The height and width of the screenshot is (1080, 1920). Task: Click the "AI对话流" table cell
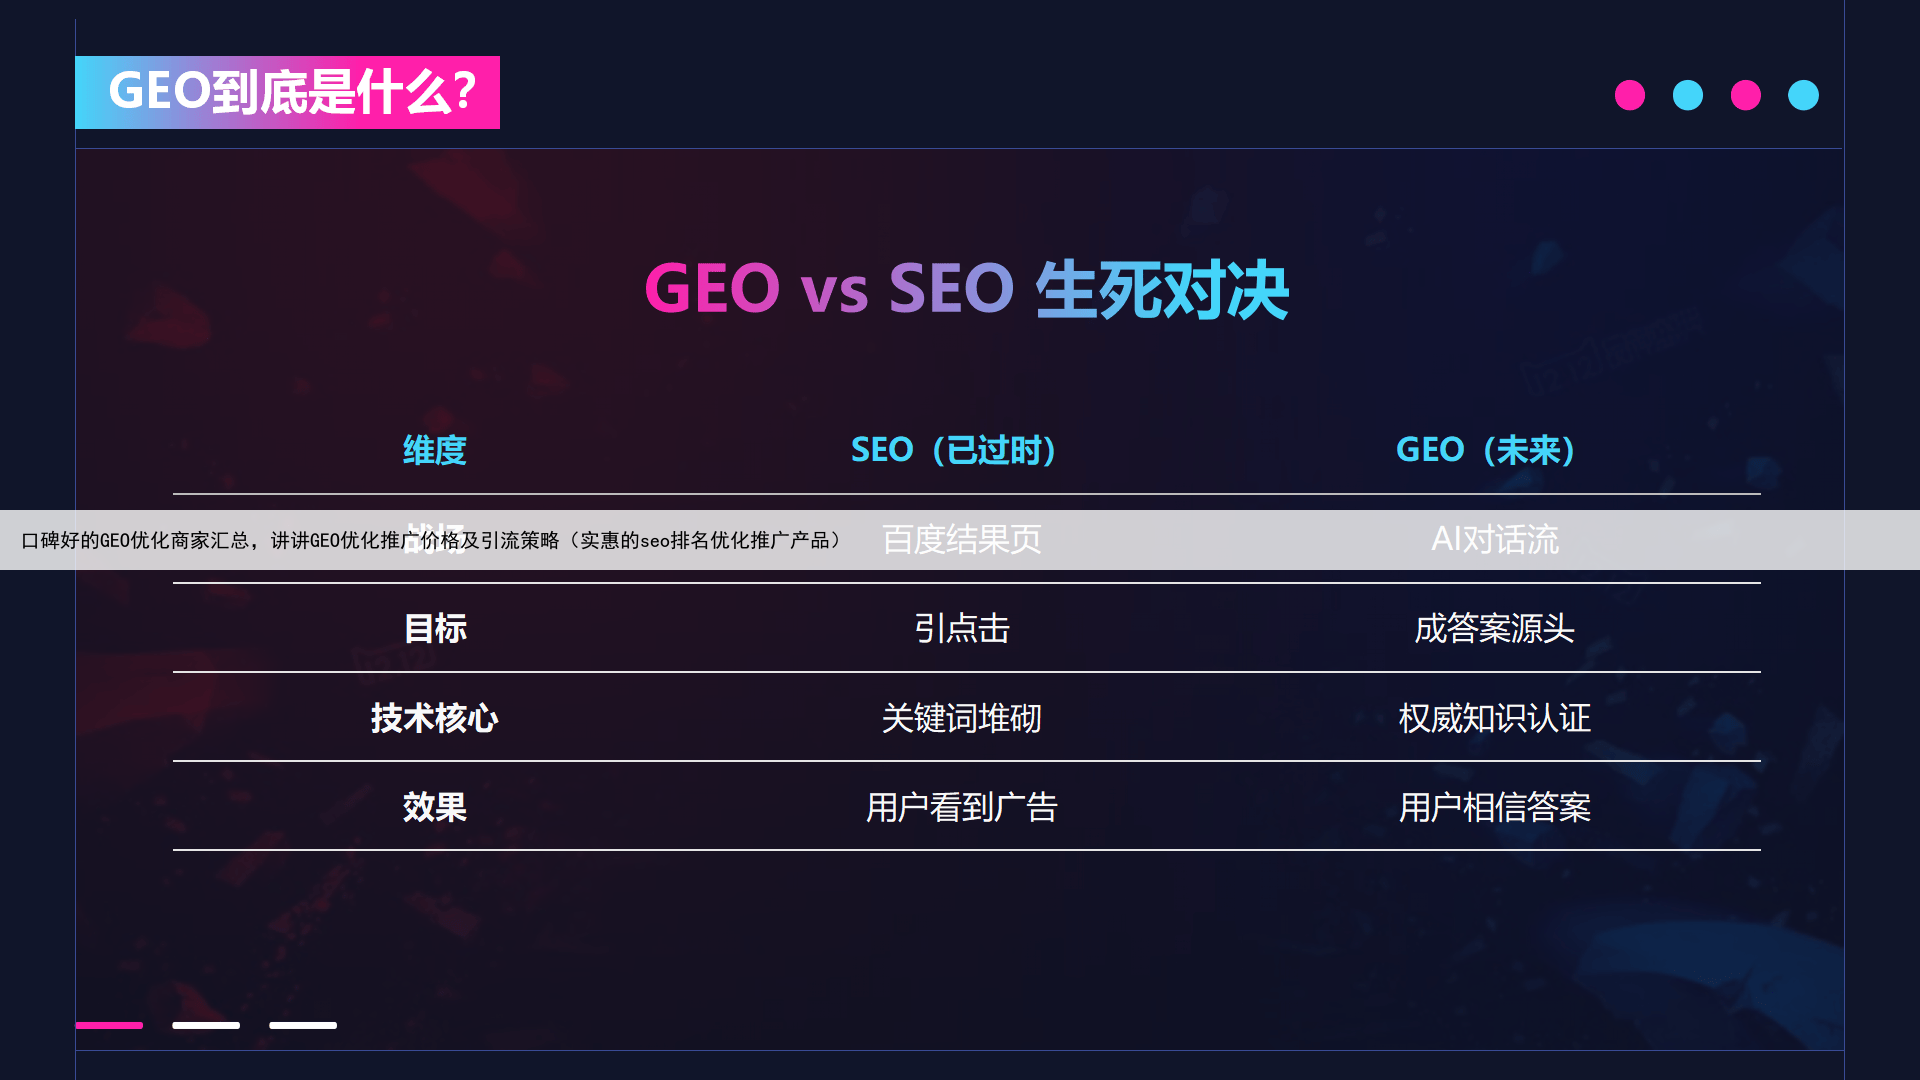point(1495,540)
